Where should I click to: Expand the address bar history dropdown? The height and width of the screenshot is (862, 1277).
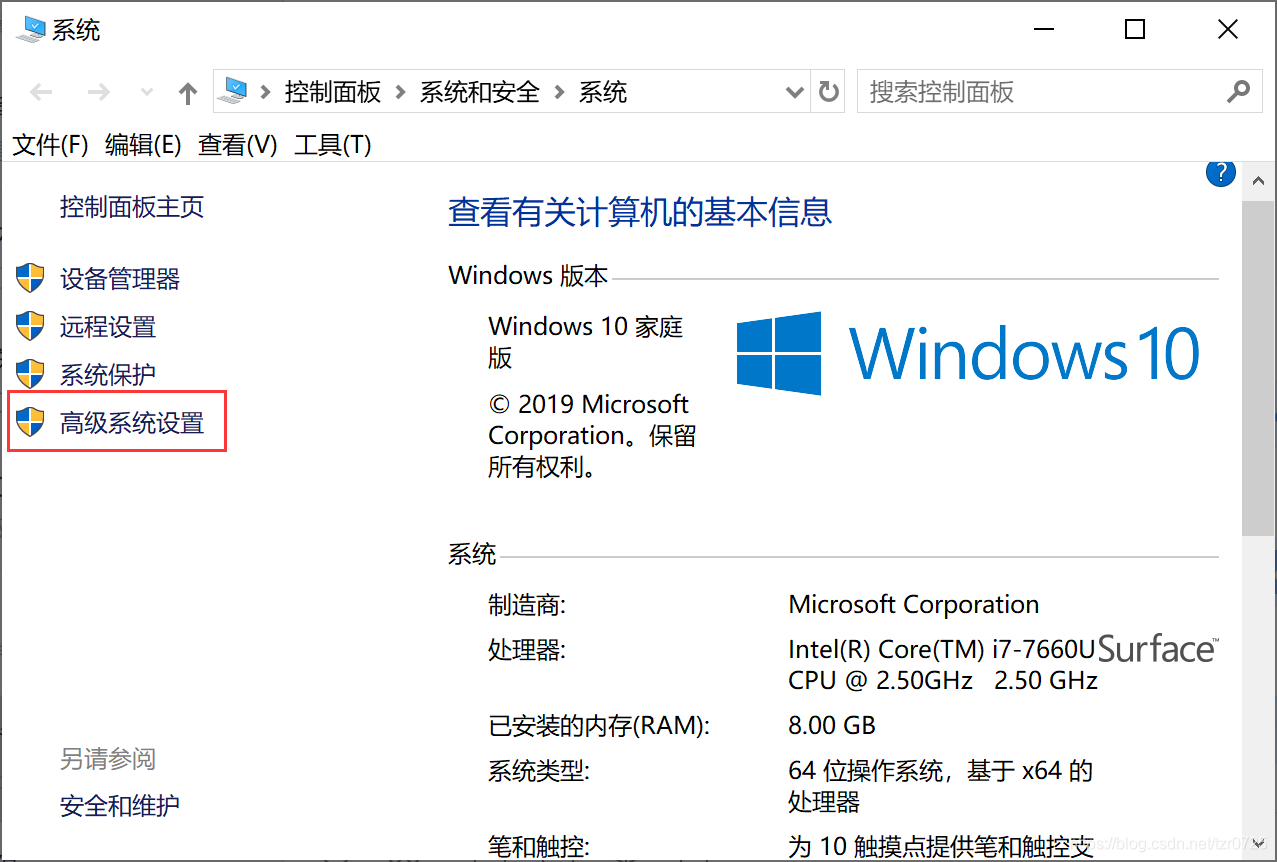795,93
